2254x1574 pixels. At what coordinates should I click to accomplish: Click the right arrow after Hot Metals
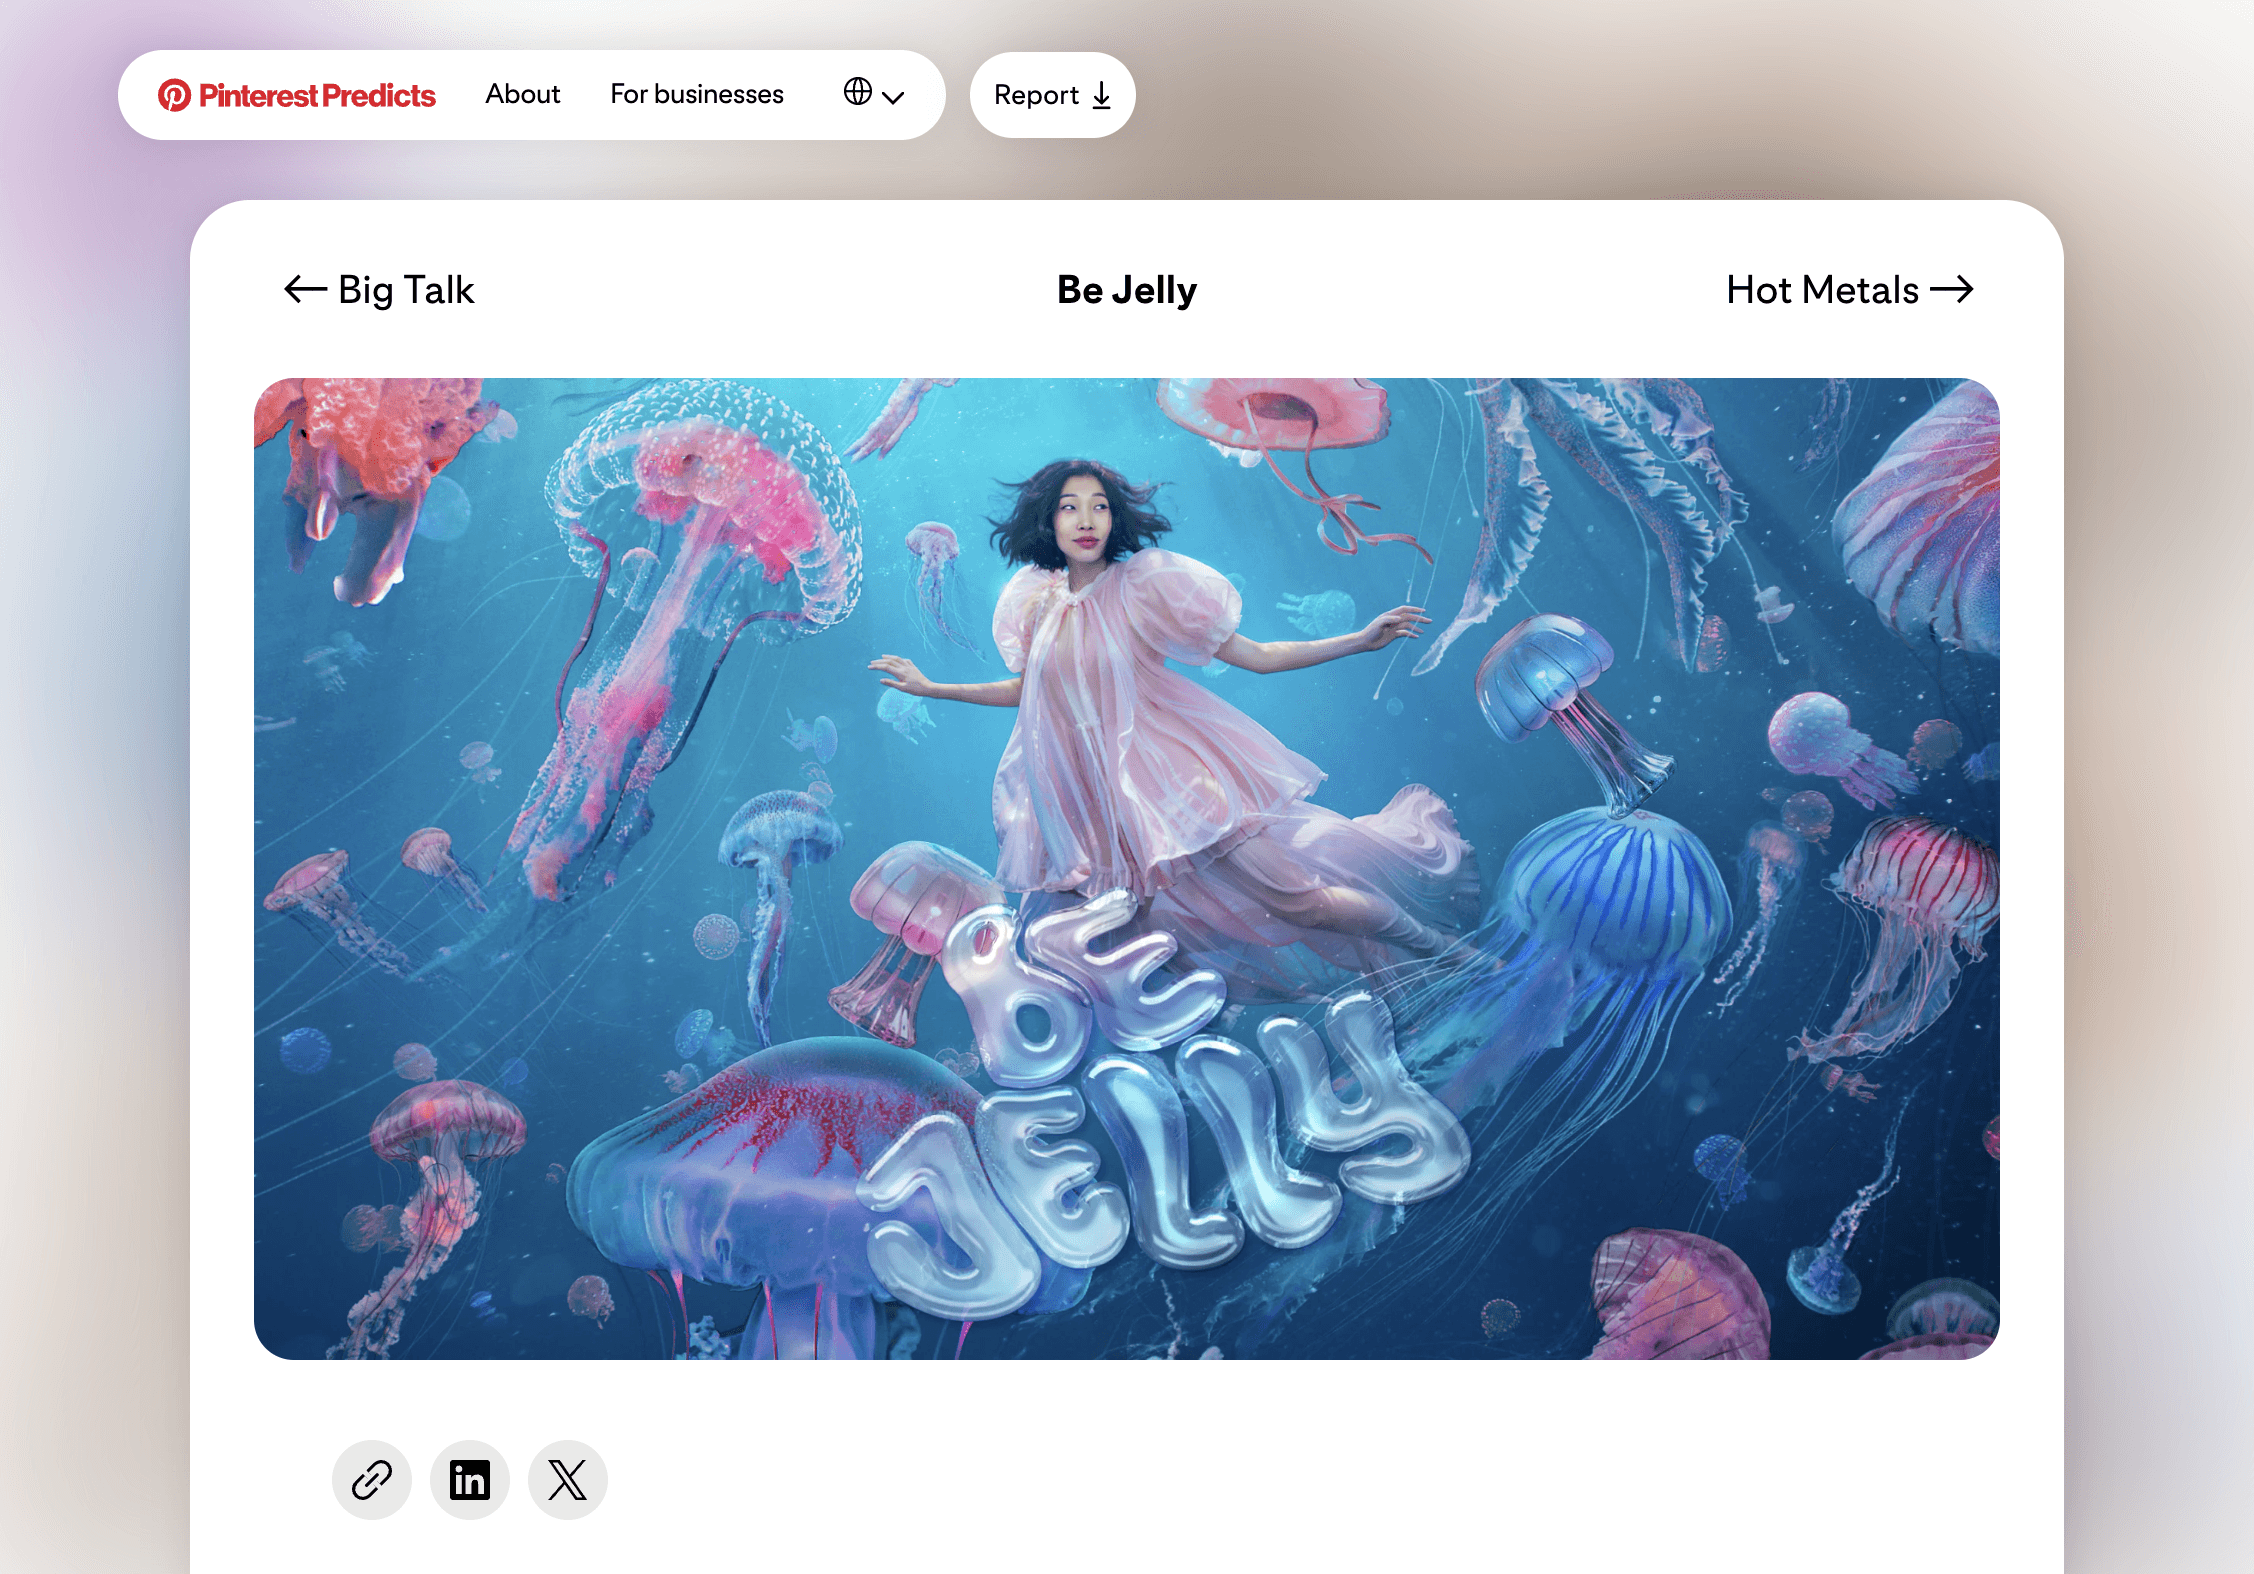[x=1951, y=290]
